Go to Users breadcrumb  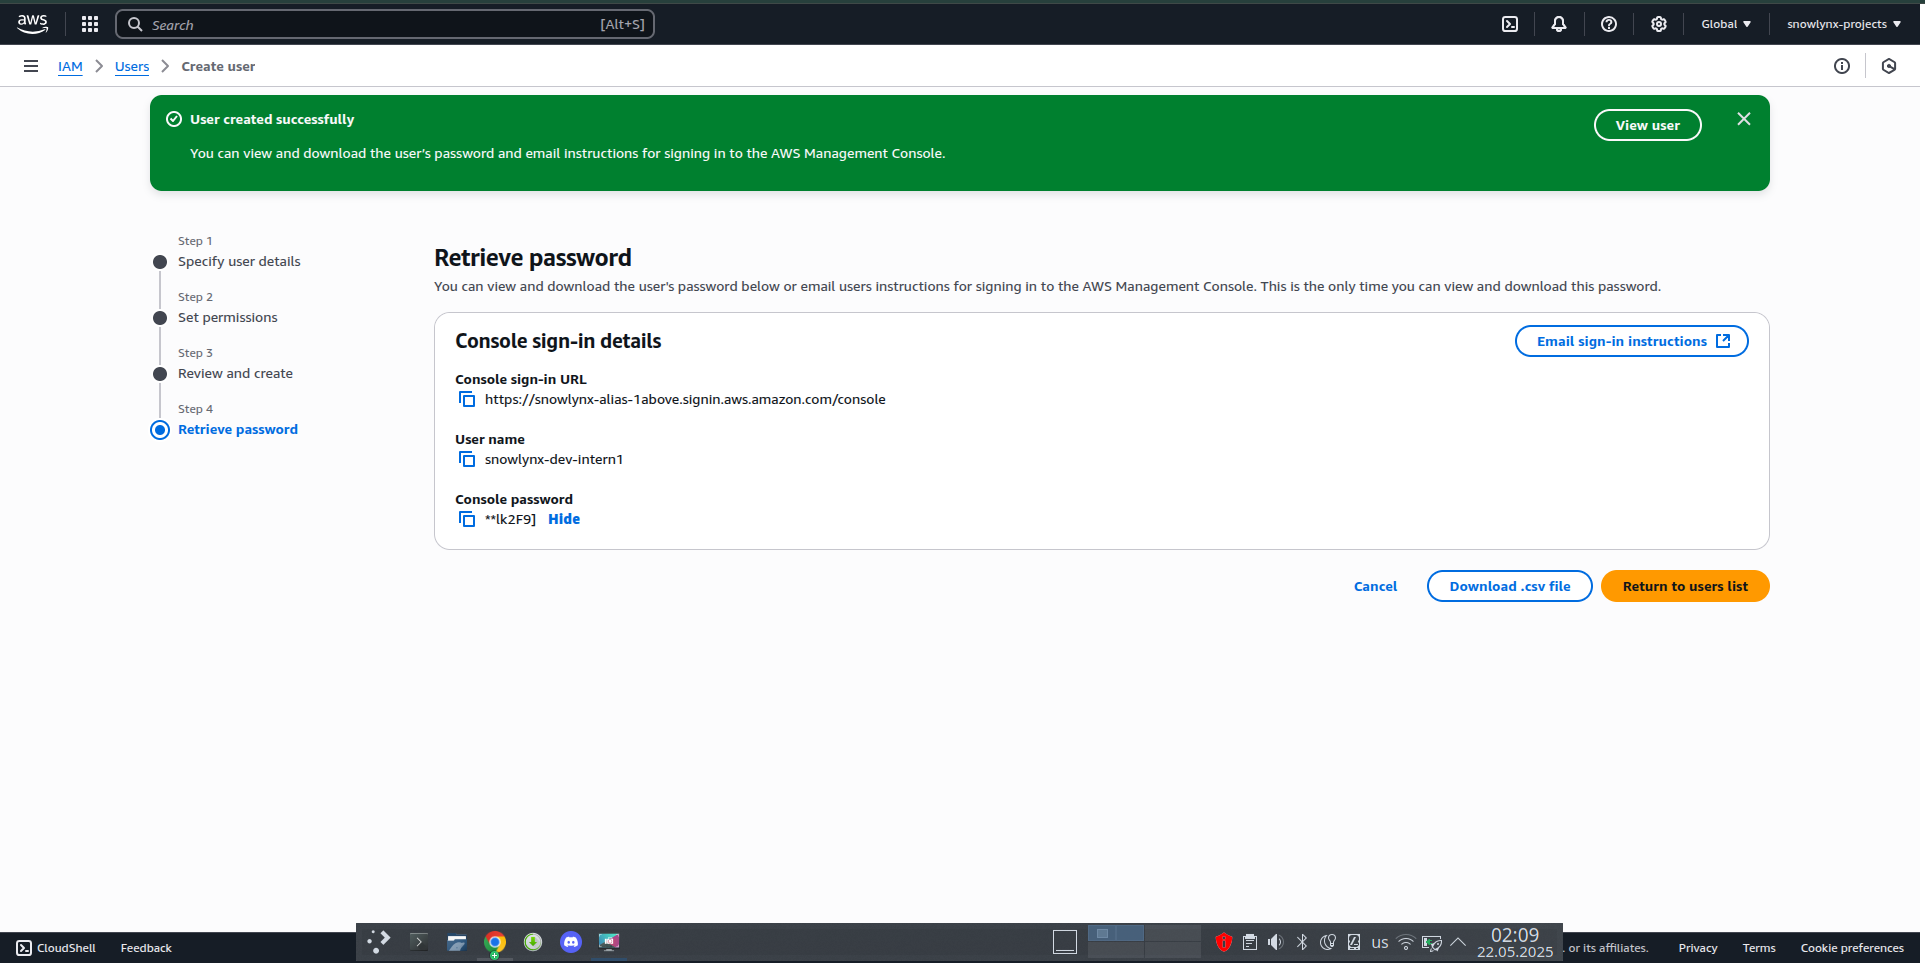(132, 66)
